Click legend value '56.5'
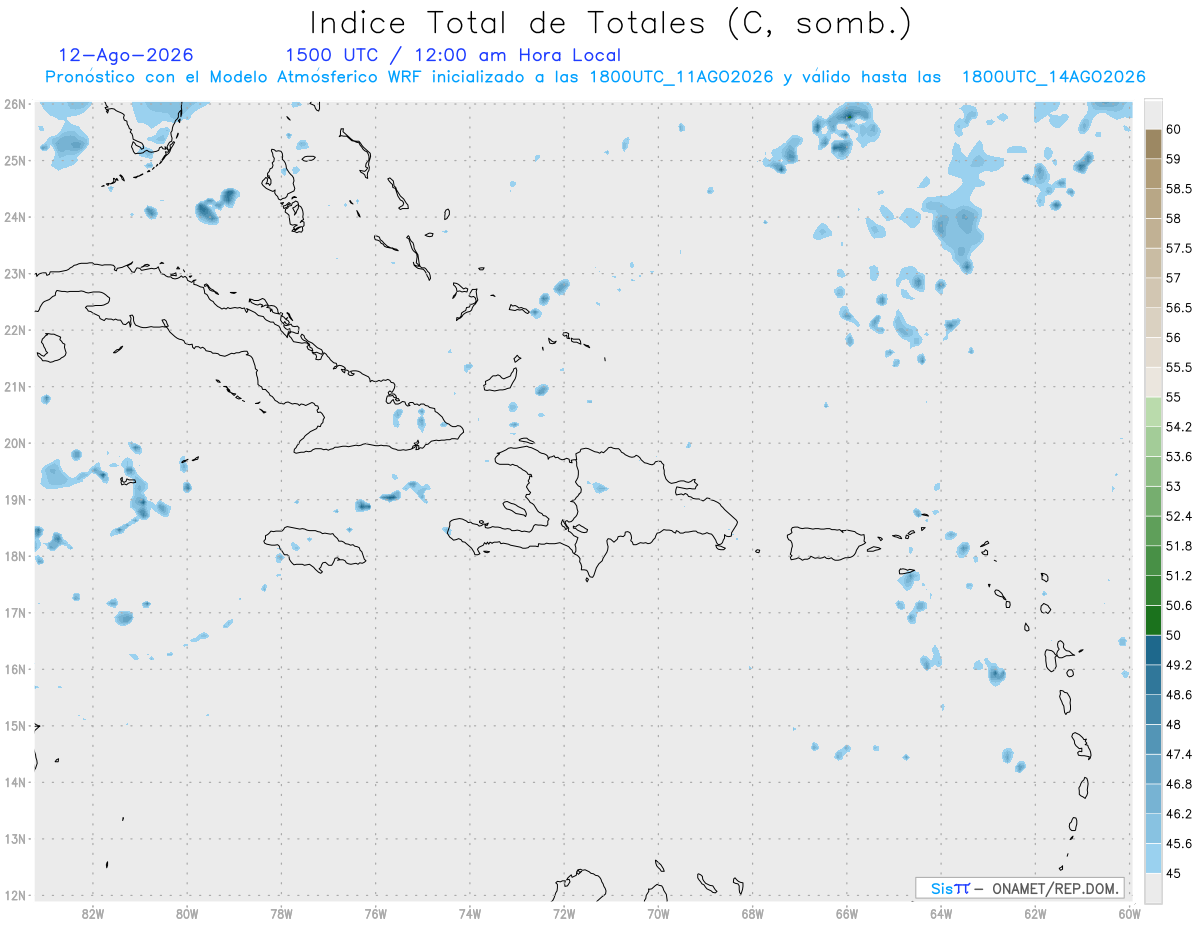Screen dimensions: 1200x927 (x=1178, y=308)
